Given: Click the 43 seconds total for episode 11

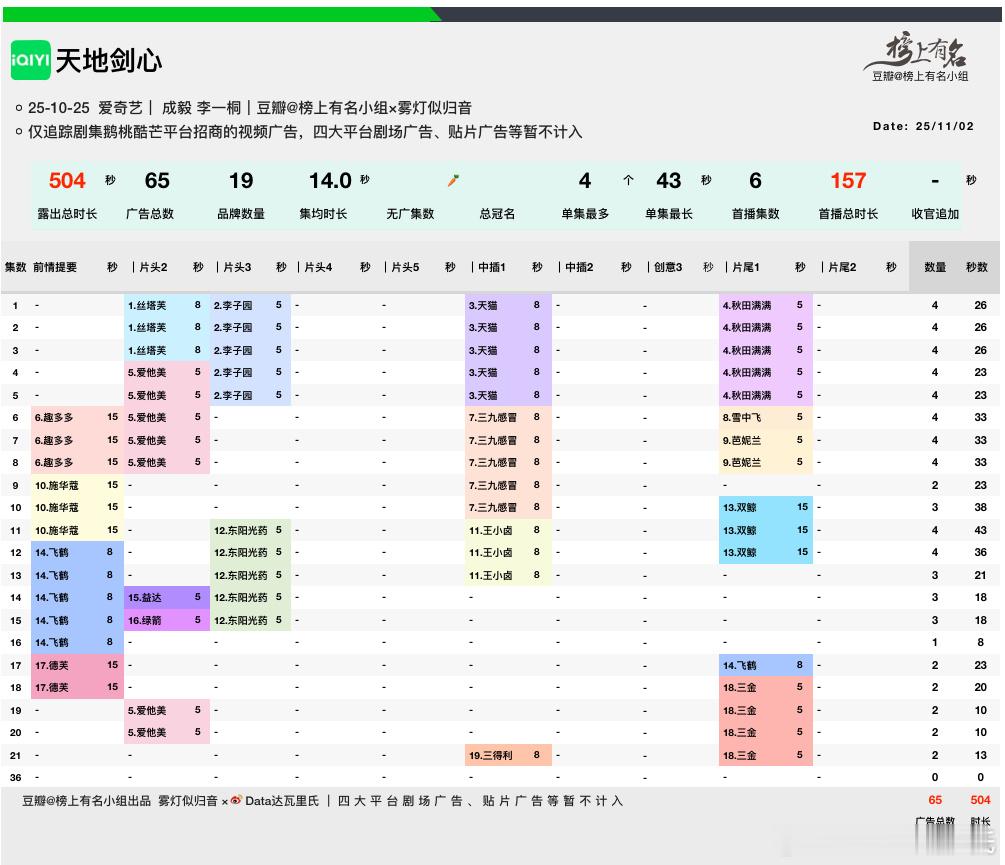Looking at the screenshot, I should 980,531.
